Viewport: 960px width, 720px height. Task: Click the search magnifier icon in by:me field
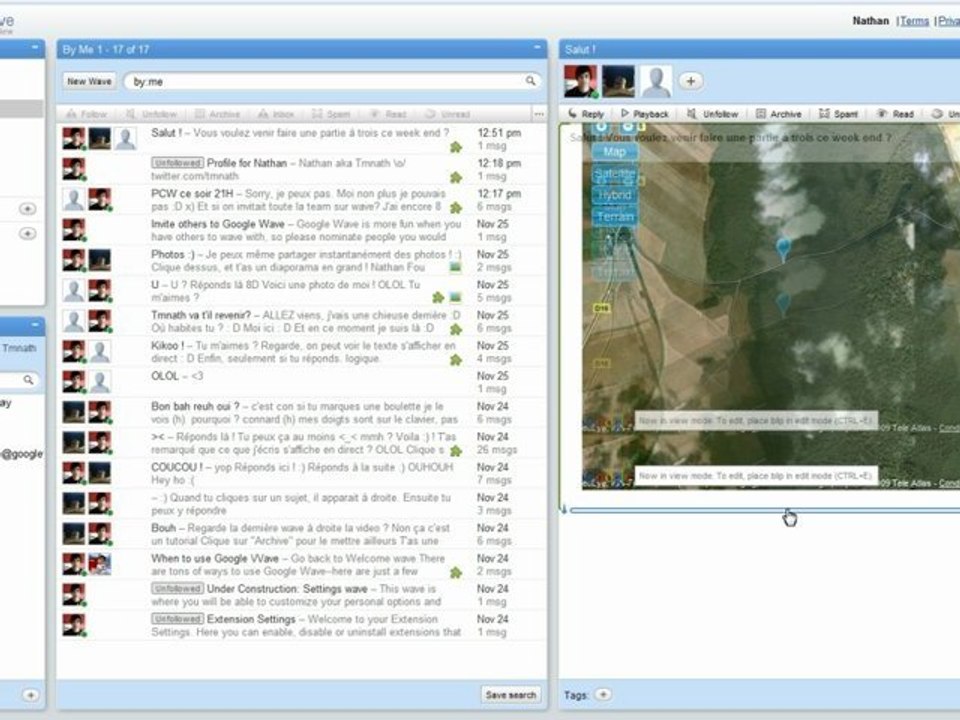[530, 81]
